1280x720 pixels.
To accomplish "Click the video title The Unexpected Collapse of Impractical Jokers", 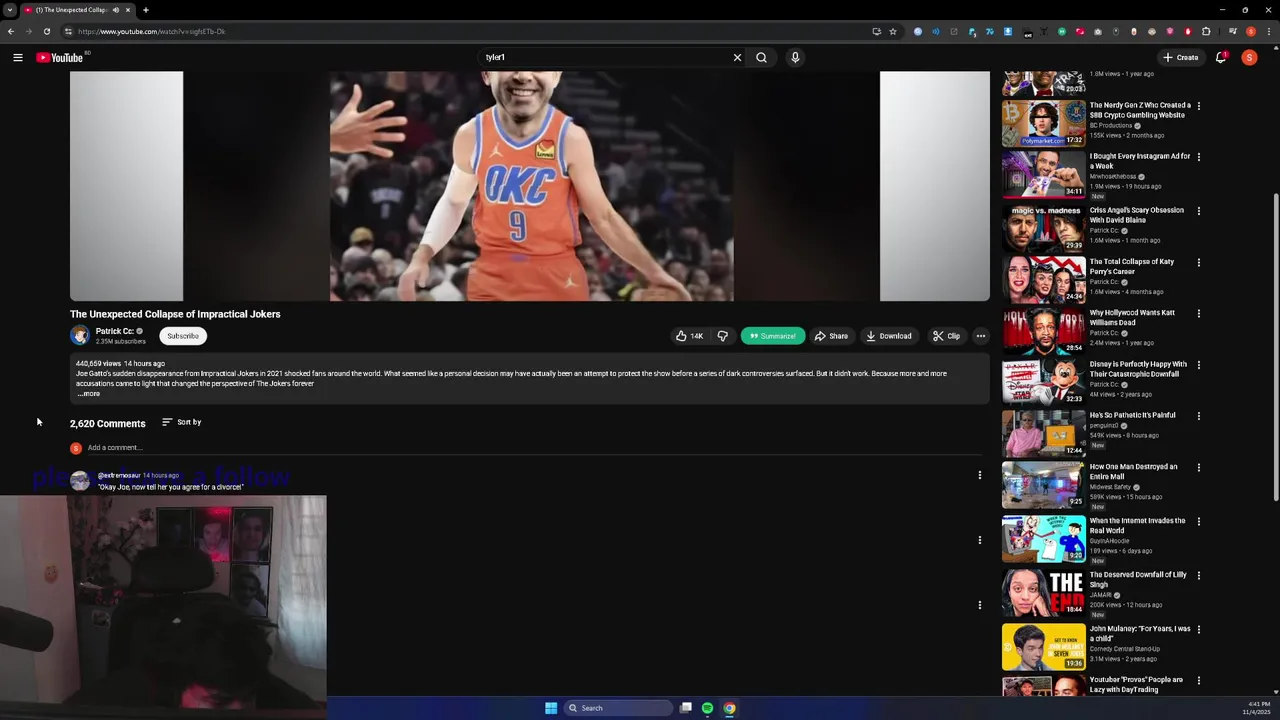I will point(175,314).
